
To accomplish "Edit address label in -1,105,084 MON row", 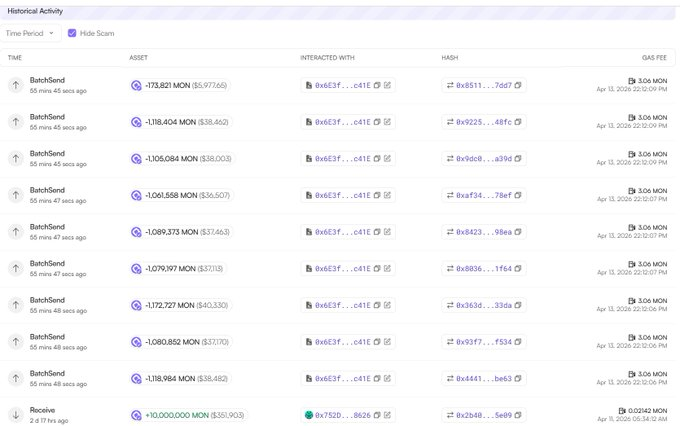I will coord(387,158).
